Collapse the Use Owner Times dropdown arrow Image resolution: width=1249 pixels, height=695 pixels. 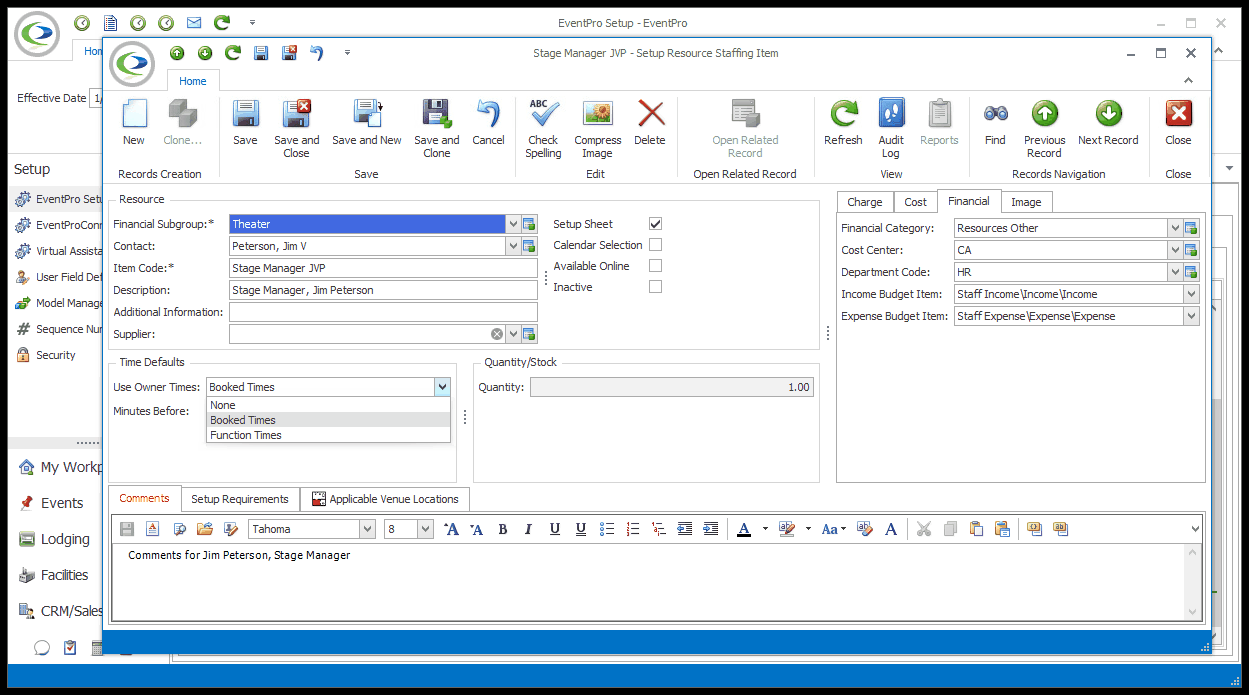tap(442, 387)
